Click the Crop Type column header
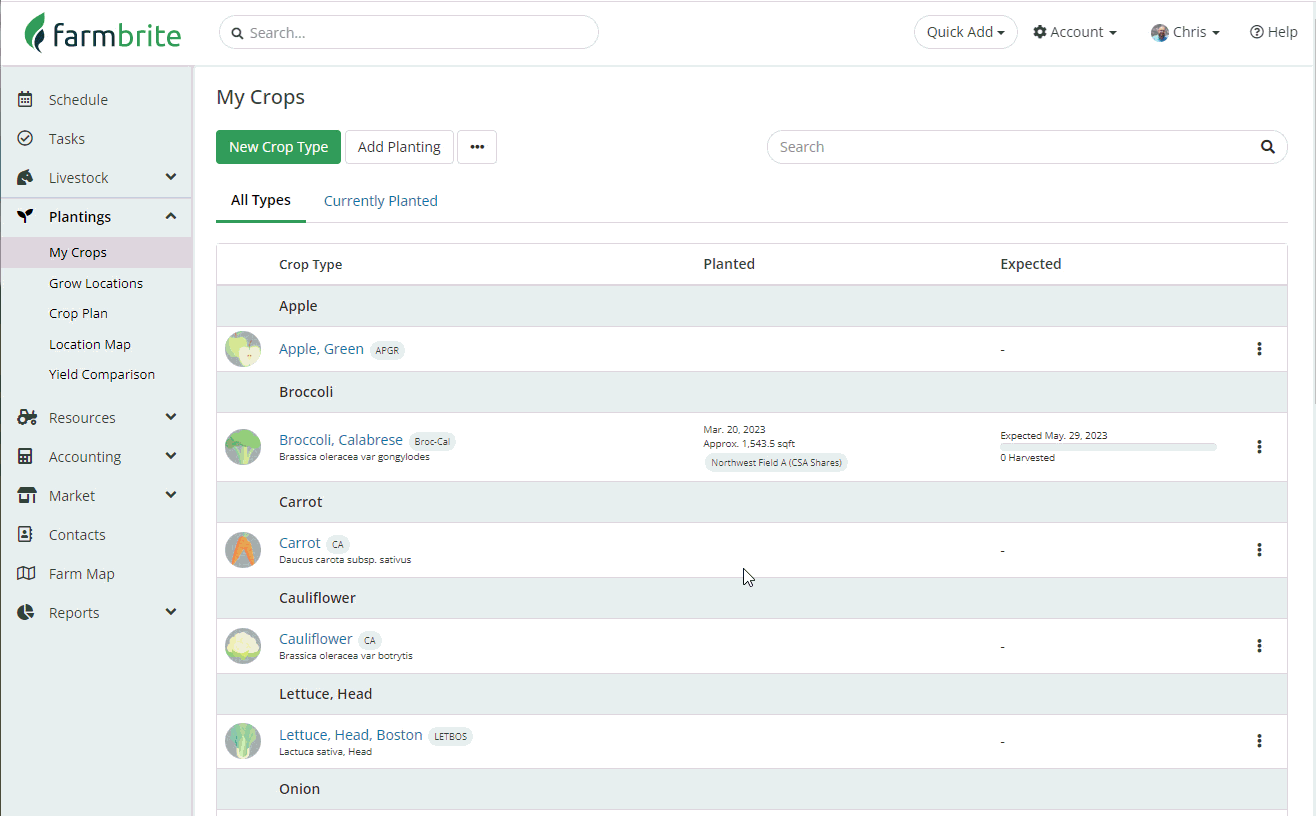 coord(311,265)
